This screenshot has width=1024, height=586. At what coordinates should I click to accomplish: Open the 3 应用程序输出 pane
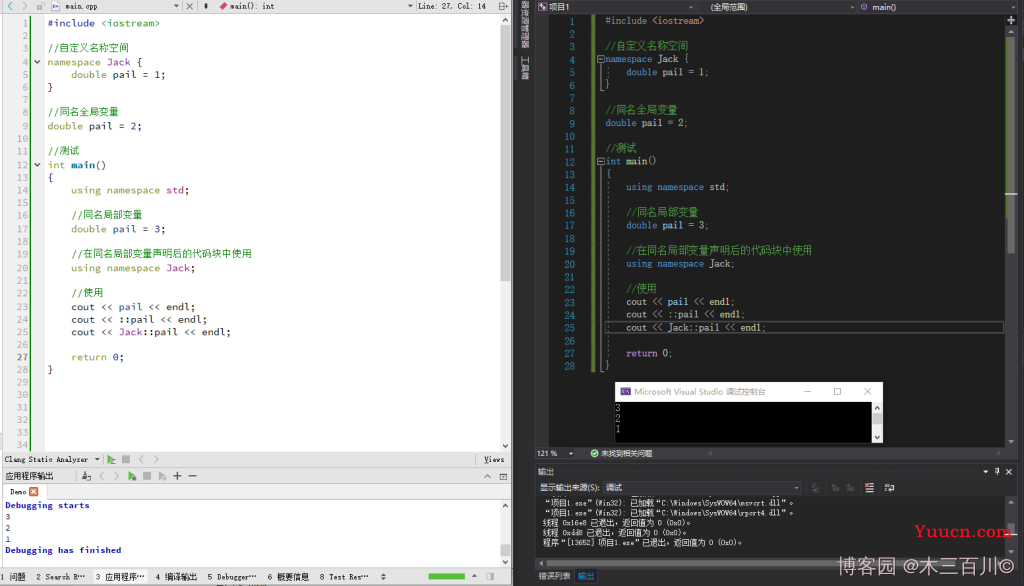click(x=120, y=577)
